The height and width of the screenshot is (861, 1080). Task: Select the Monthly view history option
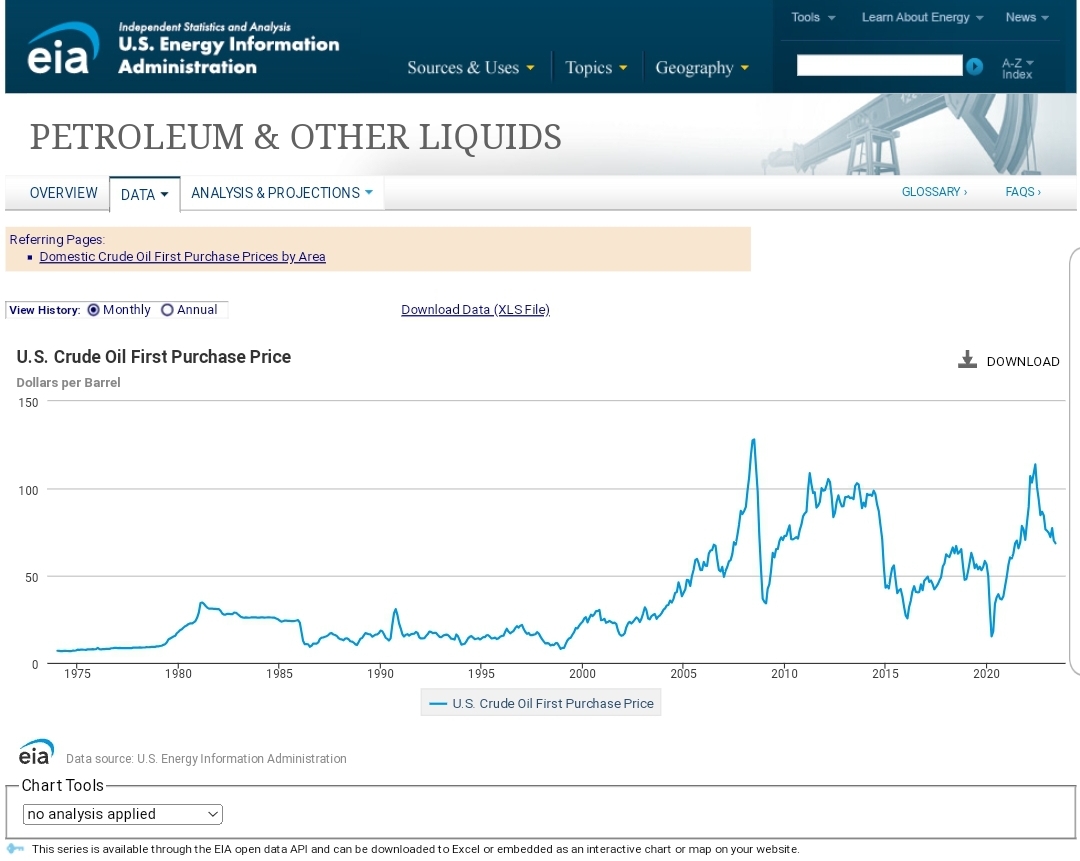[94, 310]
